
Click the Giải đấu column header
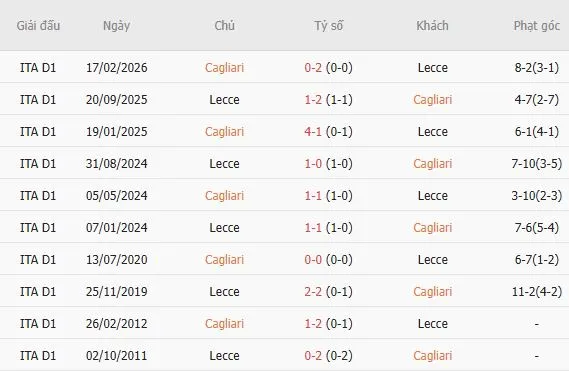(38, 26)
